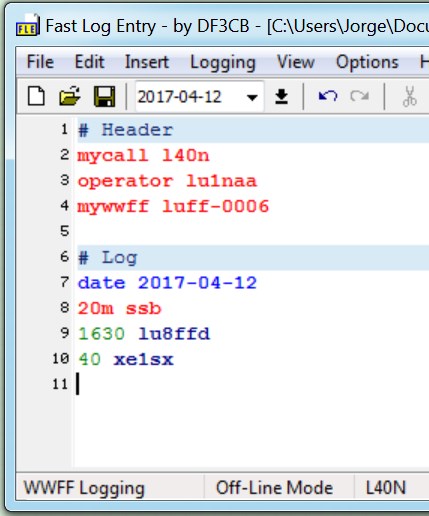Open the Options menu
The width and height of the screenshot is (429, 516).
tap(367, 62)
